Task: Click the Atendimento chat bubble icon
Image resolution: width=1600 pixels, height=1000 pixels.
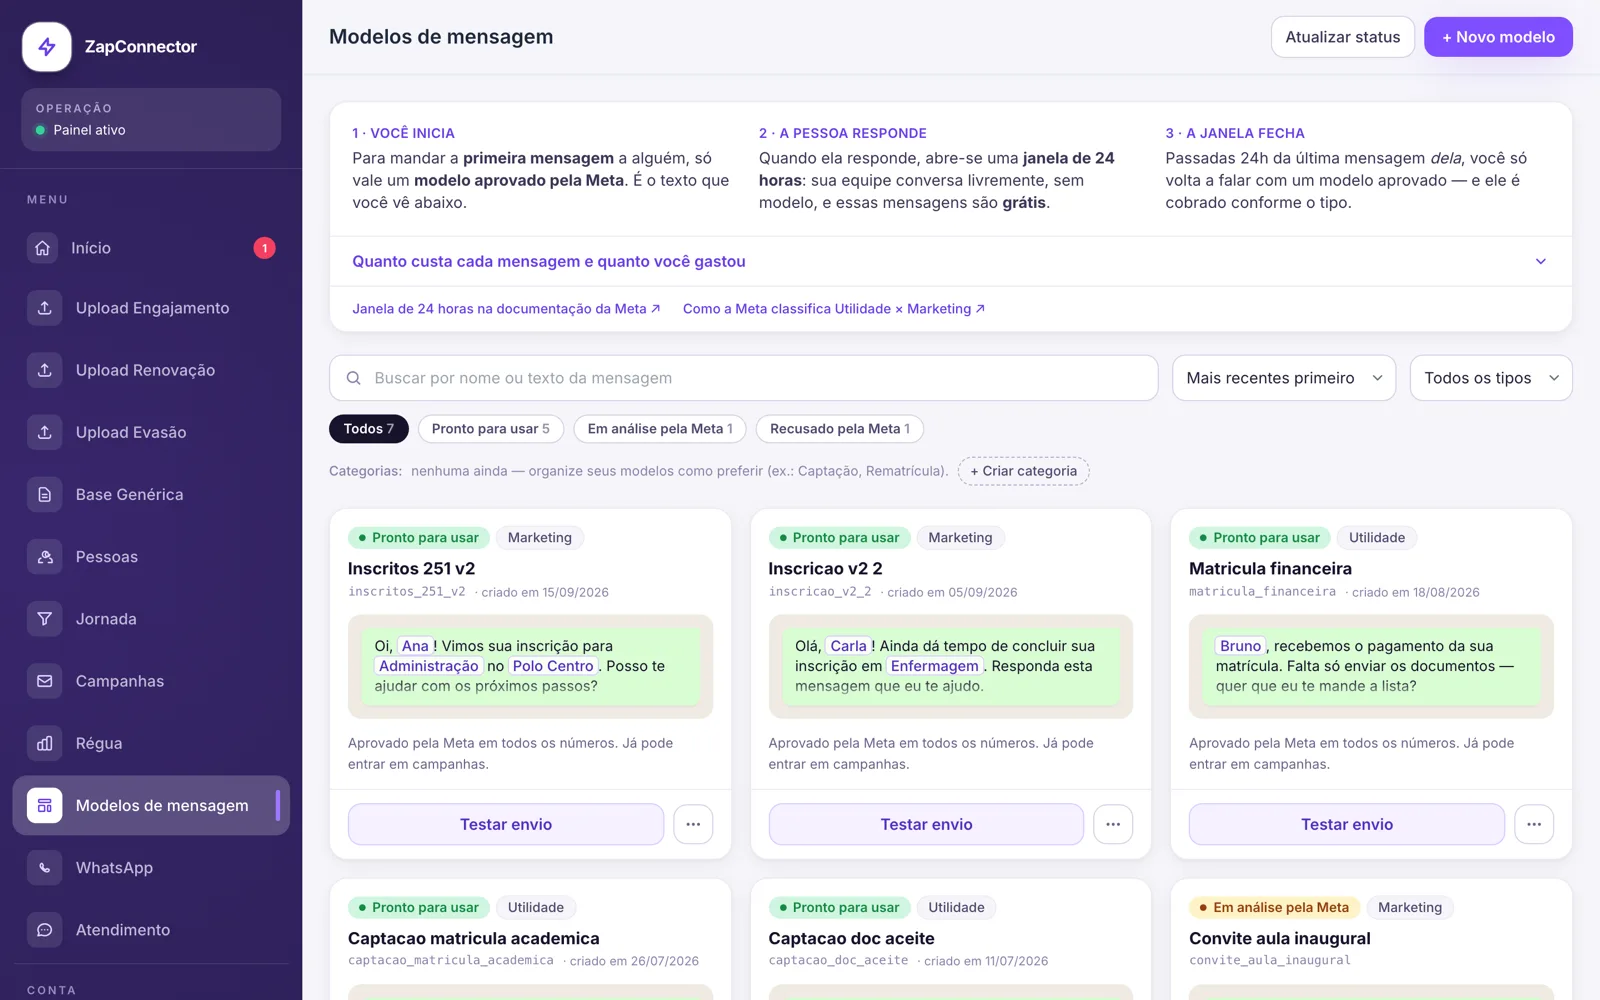Action: click(x=44, y=930)
